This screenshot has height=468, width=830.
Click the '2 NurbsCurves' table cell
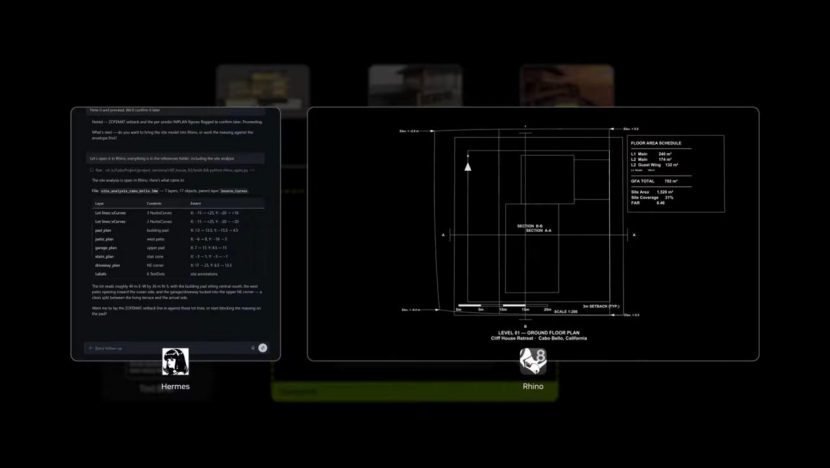pyautogui.click(x=159, y=222)
